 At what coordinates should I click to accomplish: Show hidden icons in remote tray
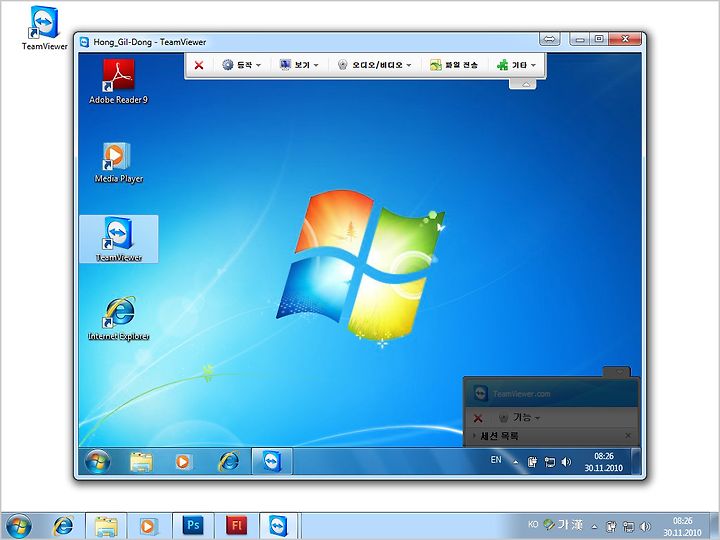(x=515, y=462)
